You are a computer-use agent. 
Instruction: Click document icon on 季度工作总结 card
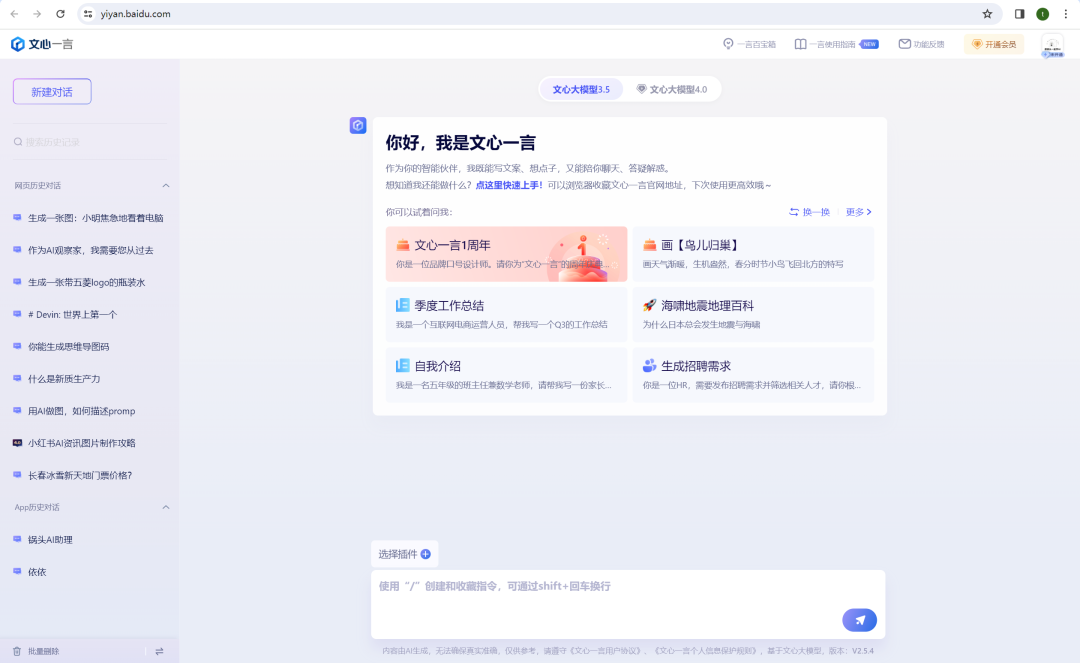403,305
